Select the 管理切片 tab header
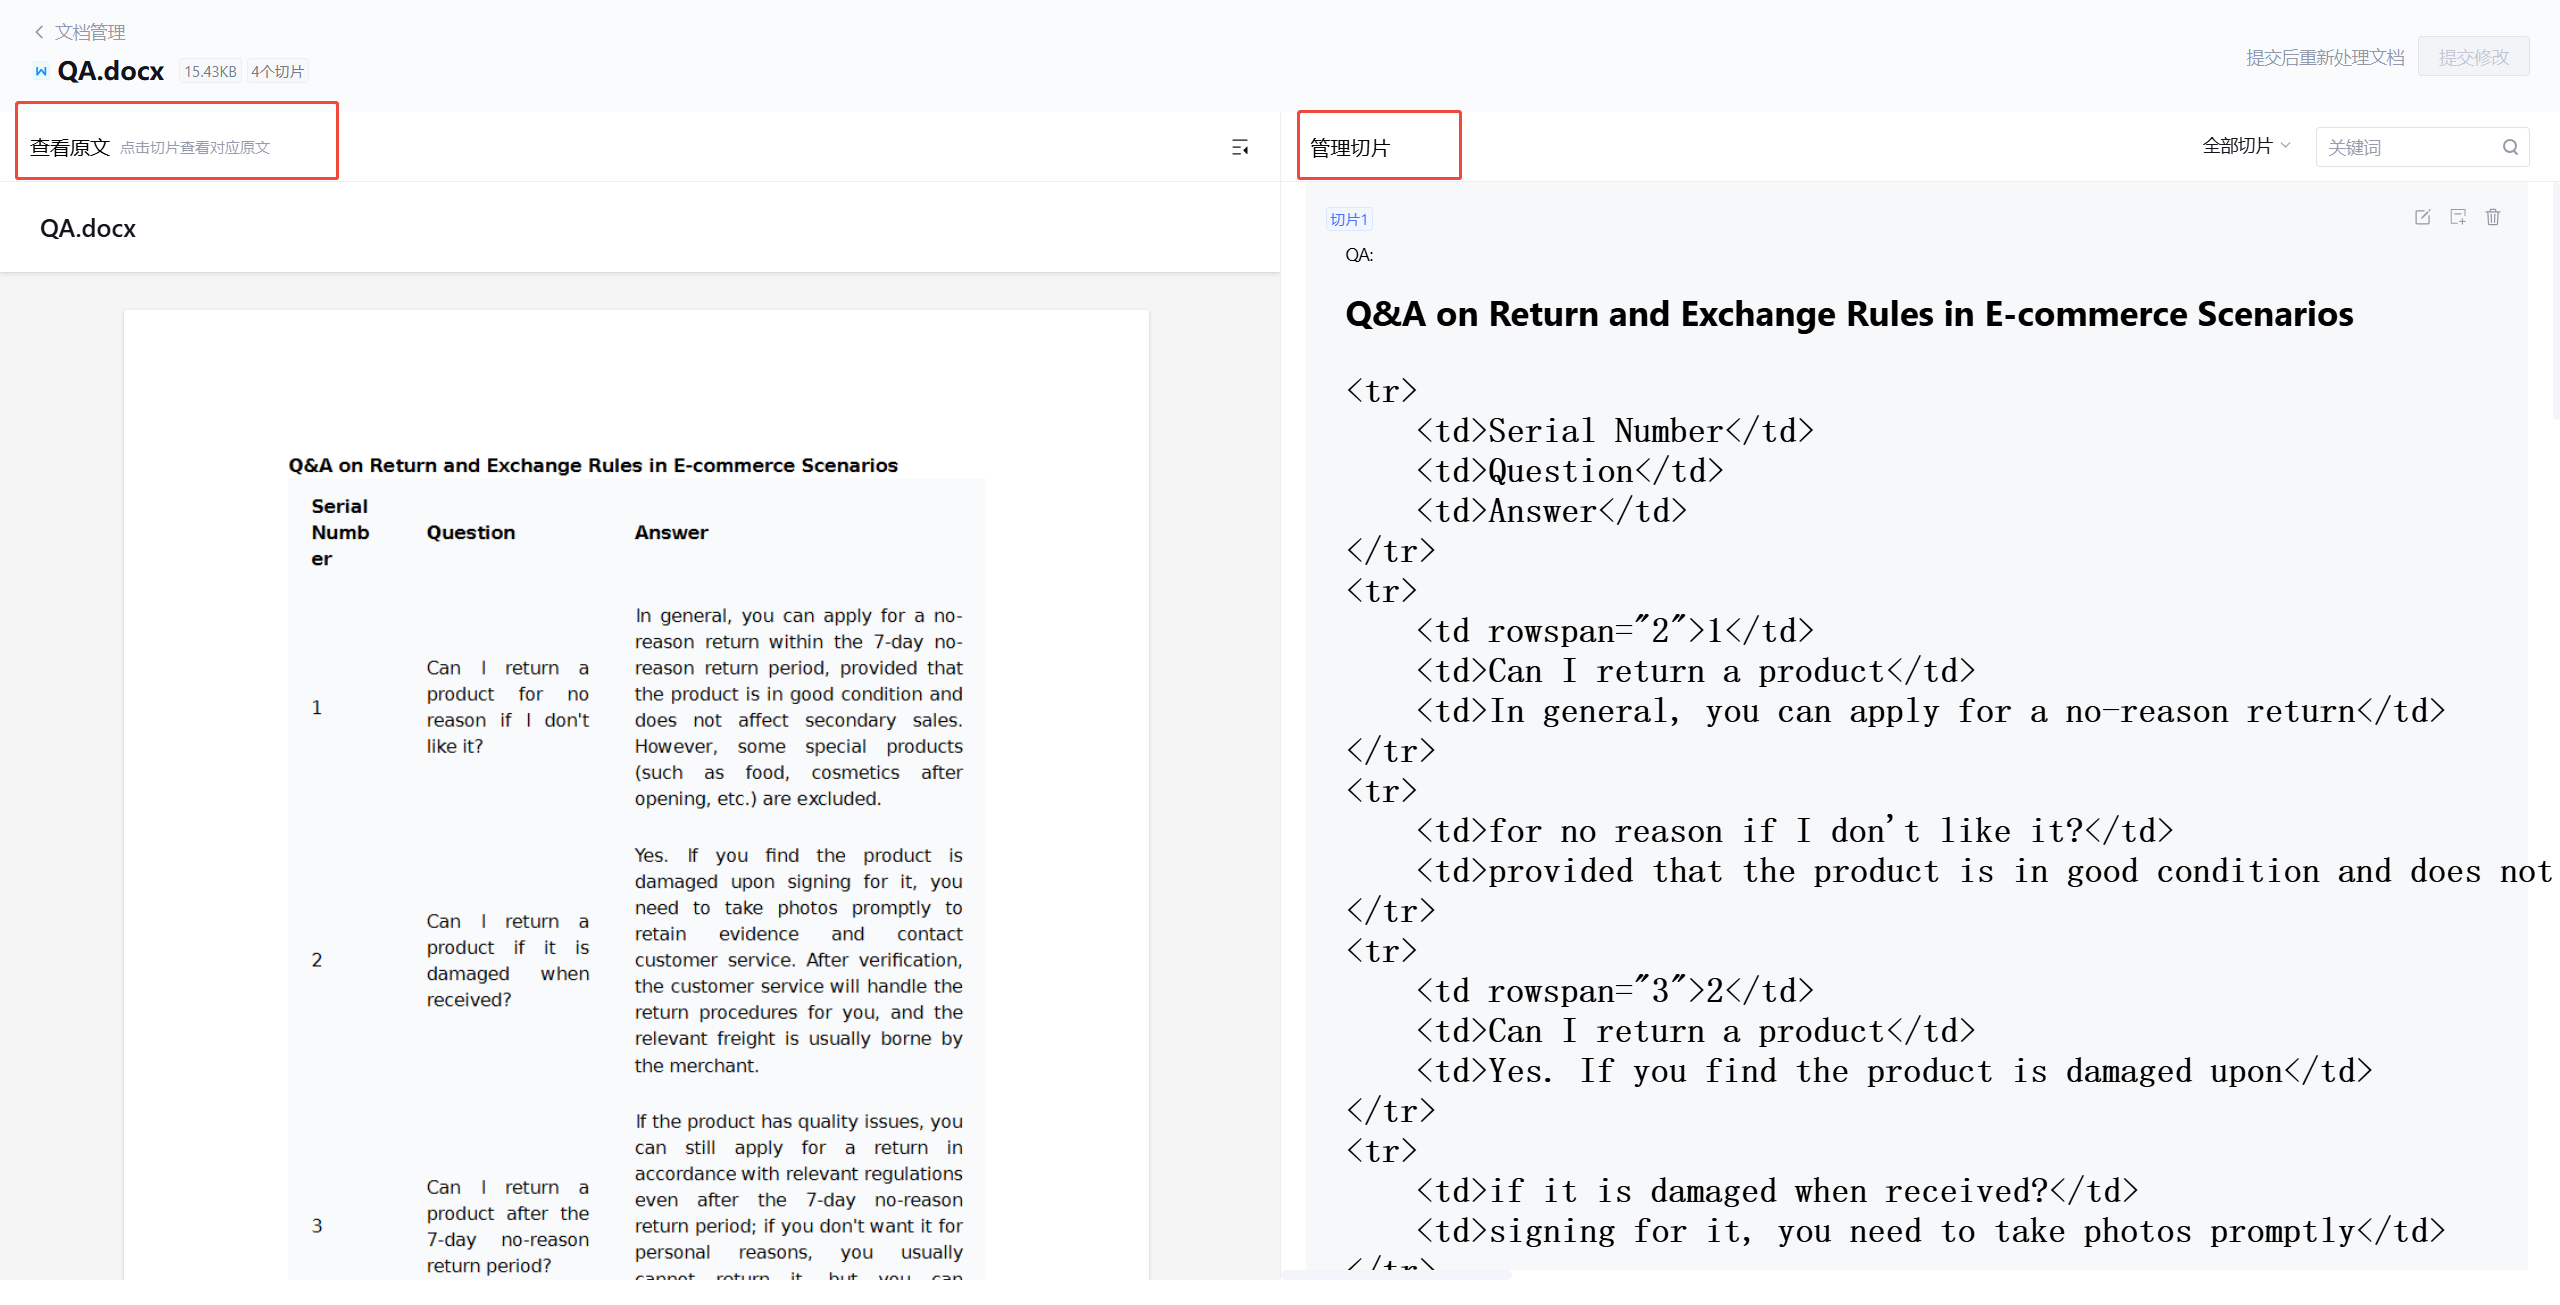 tap(1350, 148)
